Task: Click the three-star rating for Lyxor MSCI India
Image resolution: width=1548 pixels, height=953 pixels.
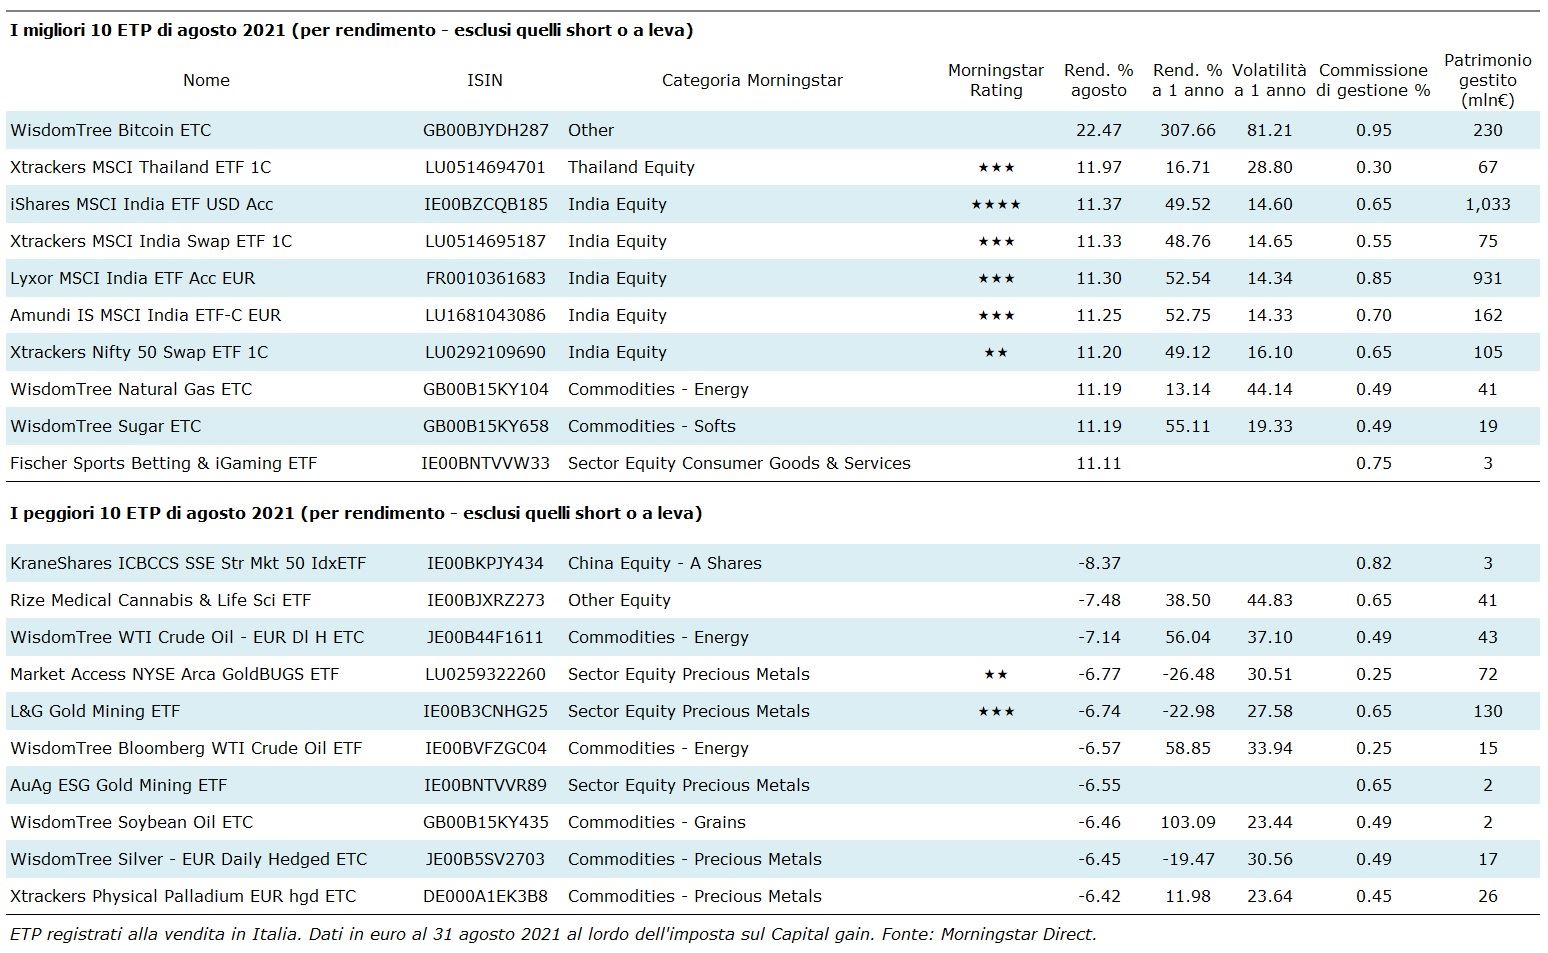Action: (x=995, y=279)
